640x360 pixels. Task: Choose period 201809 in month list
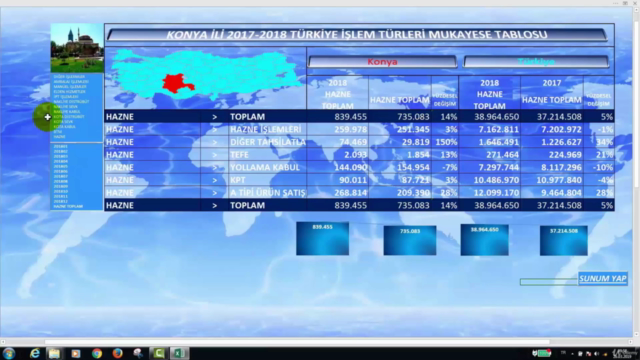(x=60, y=186)
